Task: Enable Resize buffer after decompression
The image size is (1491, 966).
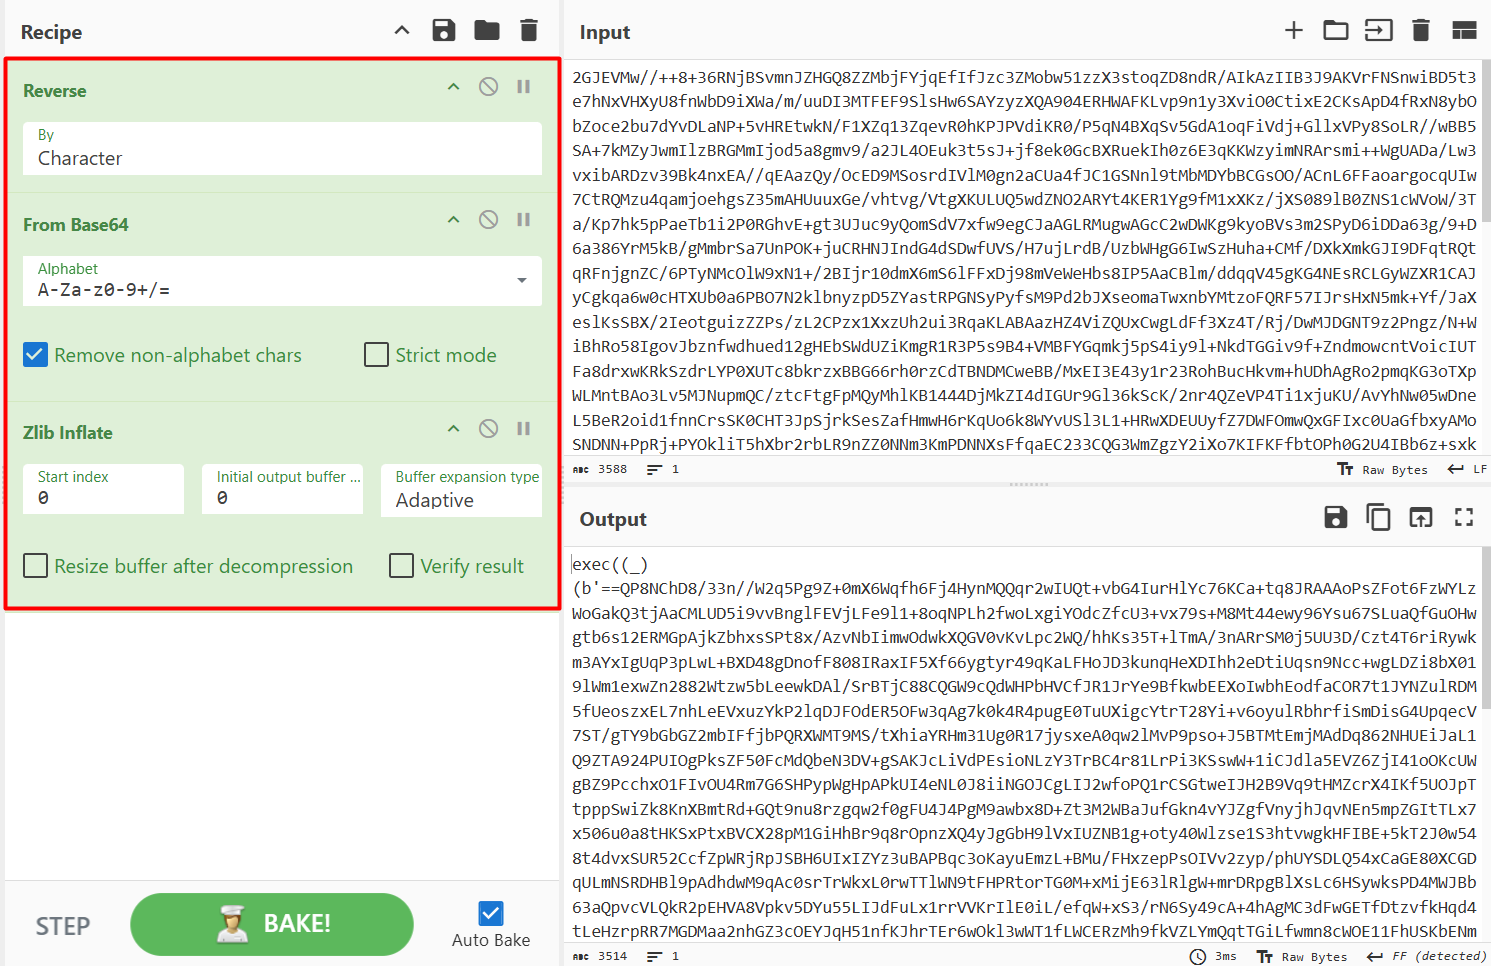Action: [x=35, y=566]
